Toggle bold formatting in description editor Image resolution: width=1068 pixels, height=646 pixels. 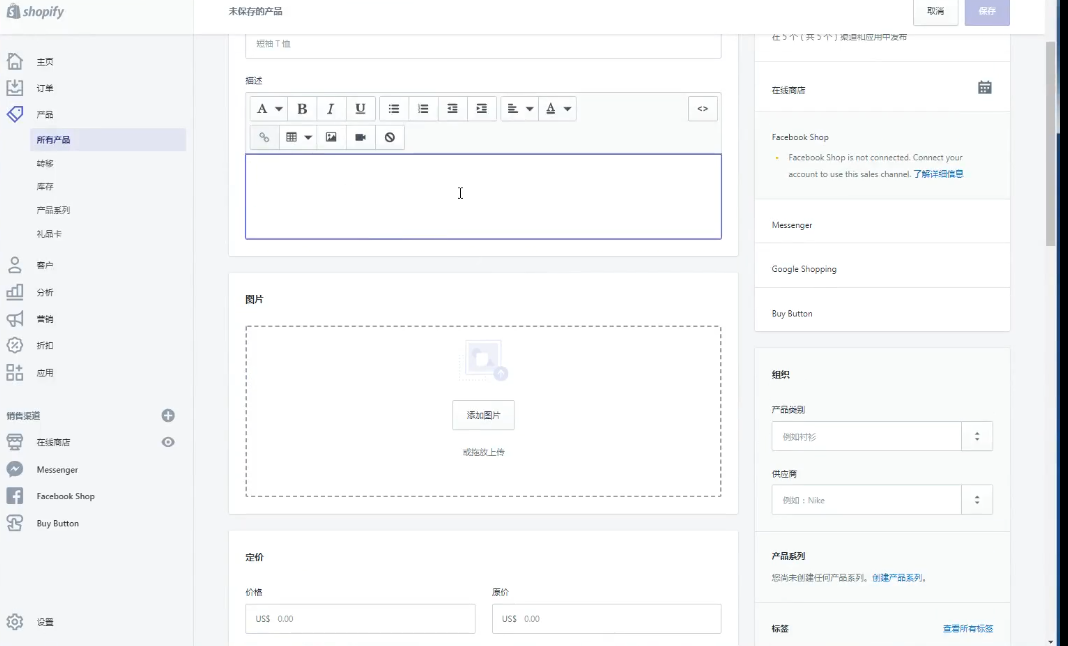click(302, 109)
